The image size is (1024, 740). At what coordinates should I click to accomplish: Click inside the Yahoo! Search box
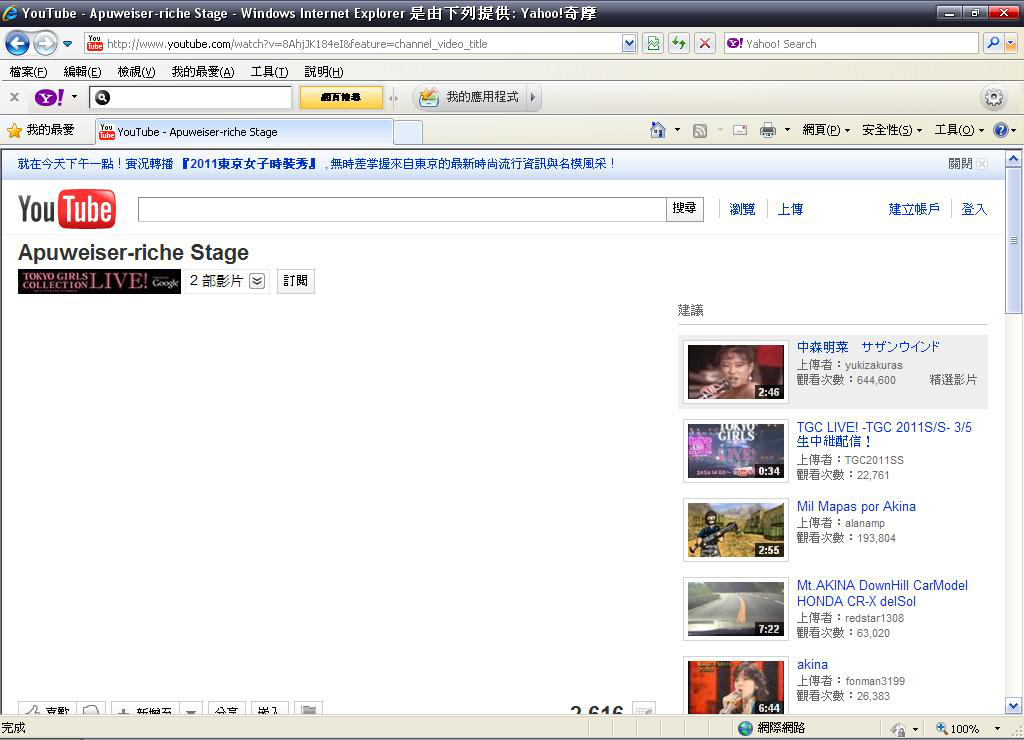point(851,44)
